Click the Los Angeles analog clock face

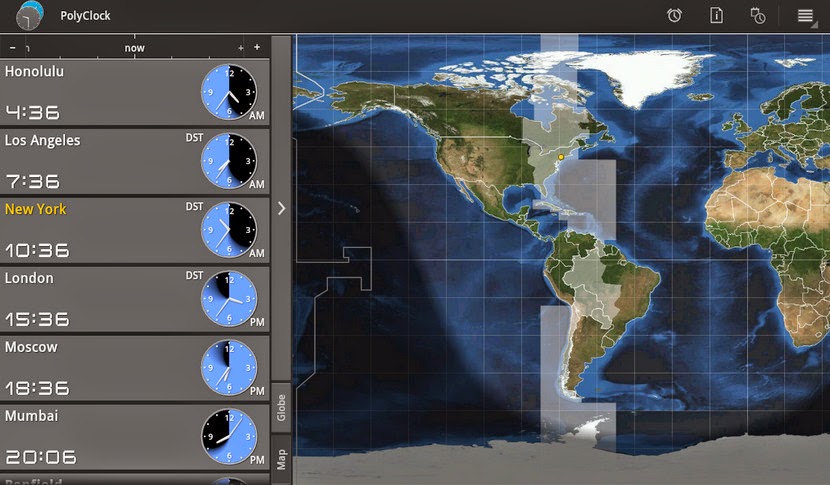[229, 161]
